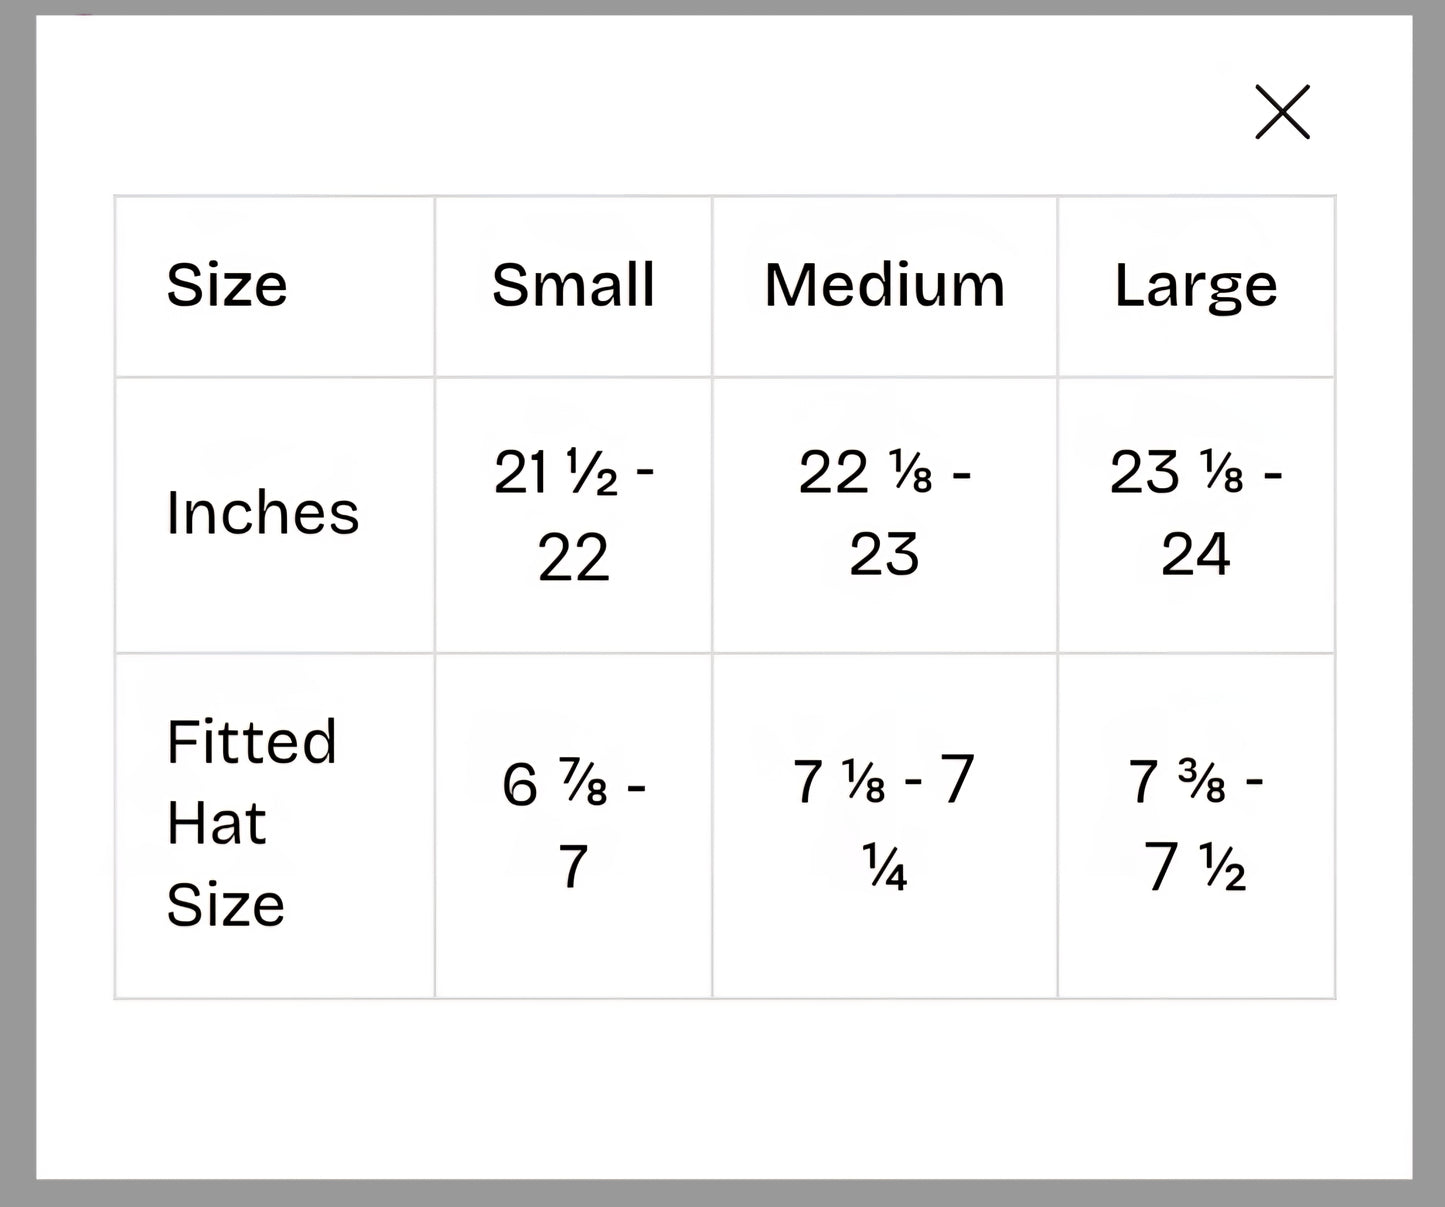
Task: Click the ¼ fraction in Medium hat size
Action: [885, 868]
